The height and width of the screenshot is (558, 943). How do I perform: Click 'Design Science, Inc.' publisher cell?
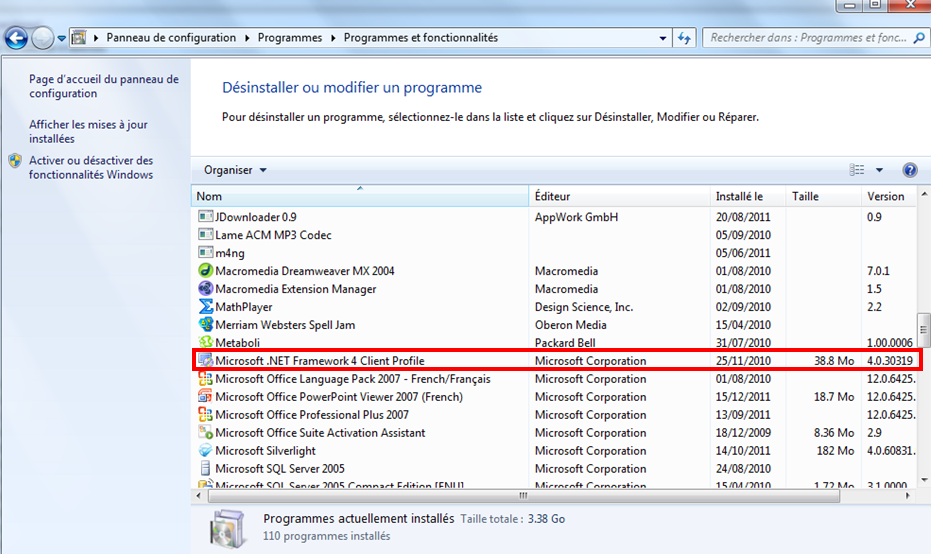click(x=584, y=307)
